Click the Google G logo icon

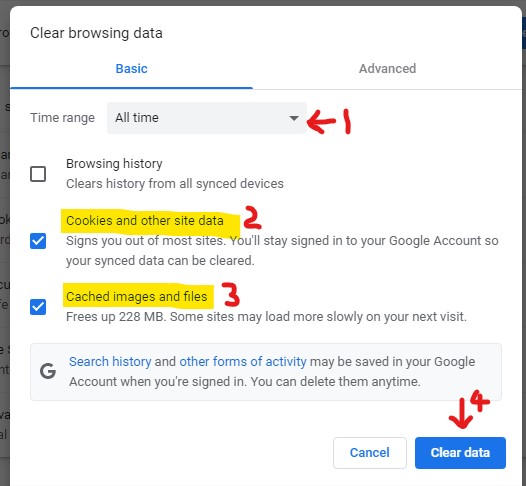coord(48,371)
